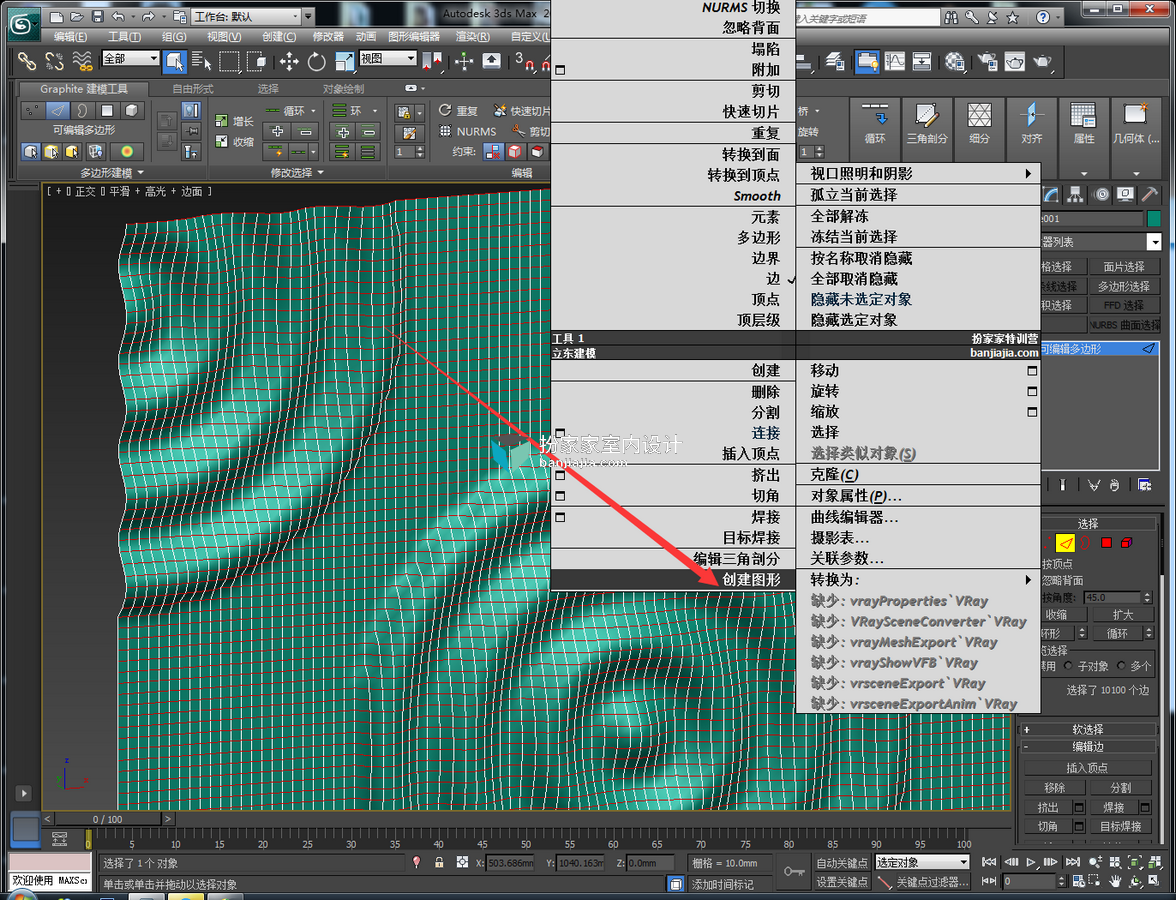
Task: Click the 目标焊接 button in command panel
Action: (x=1120, y=826)
